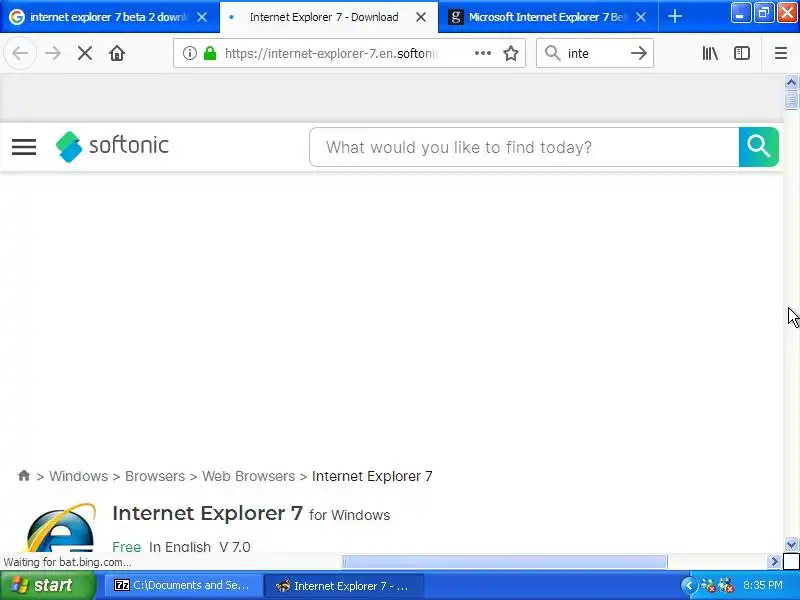Close the Google search results tab
The height and width of the screenshot is (600, 800).
[202, 17]
